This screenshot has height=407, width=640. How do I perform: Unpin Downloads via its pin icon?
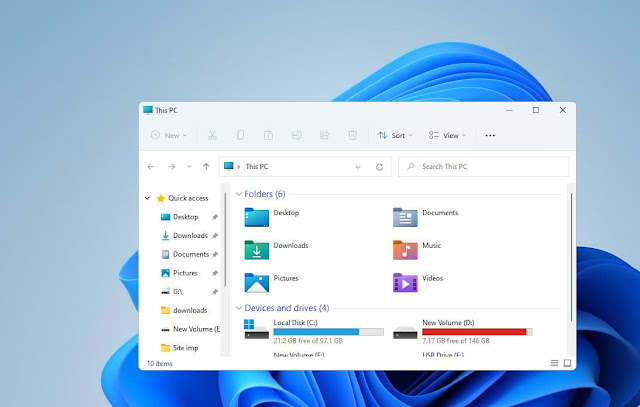click(x=215, y=236)
